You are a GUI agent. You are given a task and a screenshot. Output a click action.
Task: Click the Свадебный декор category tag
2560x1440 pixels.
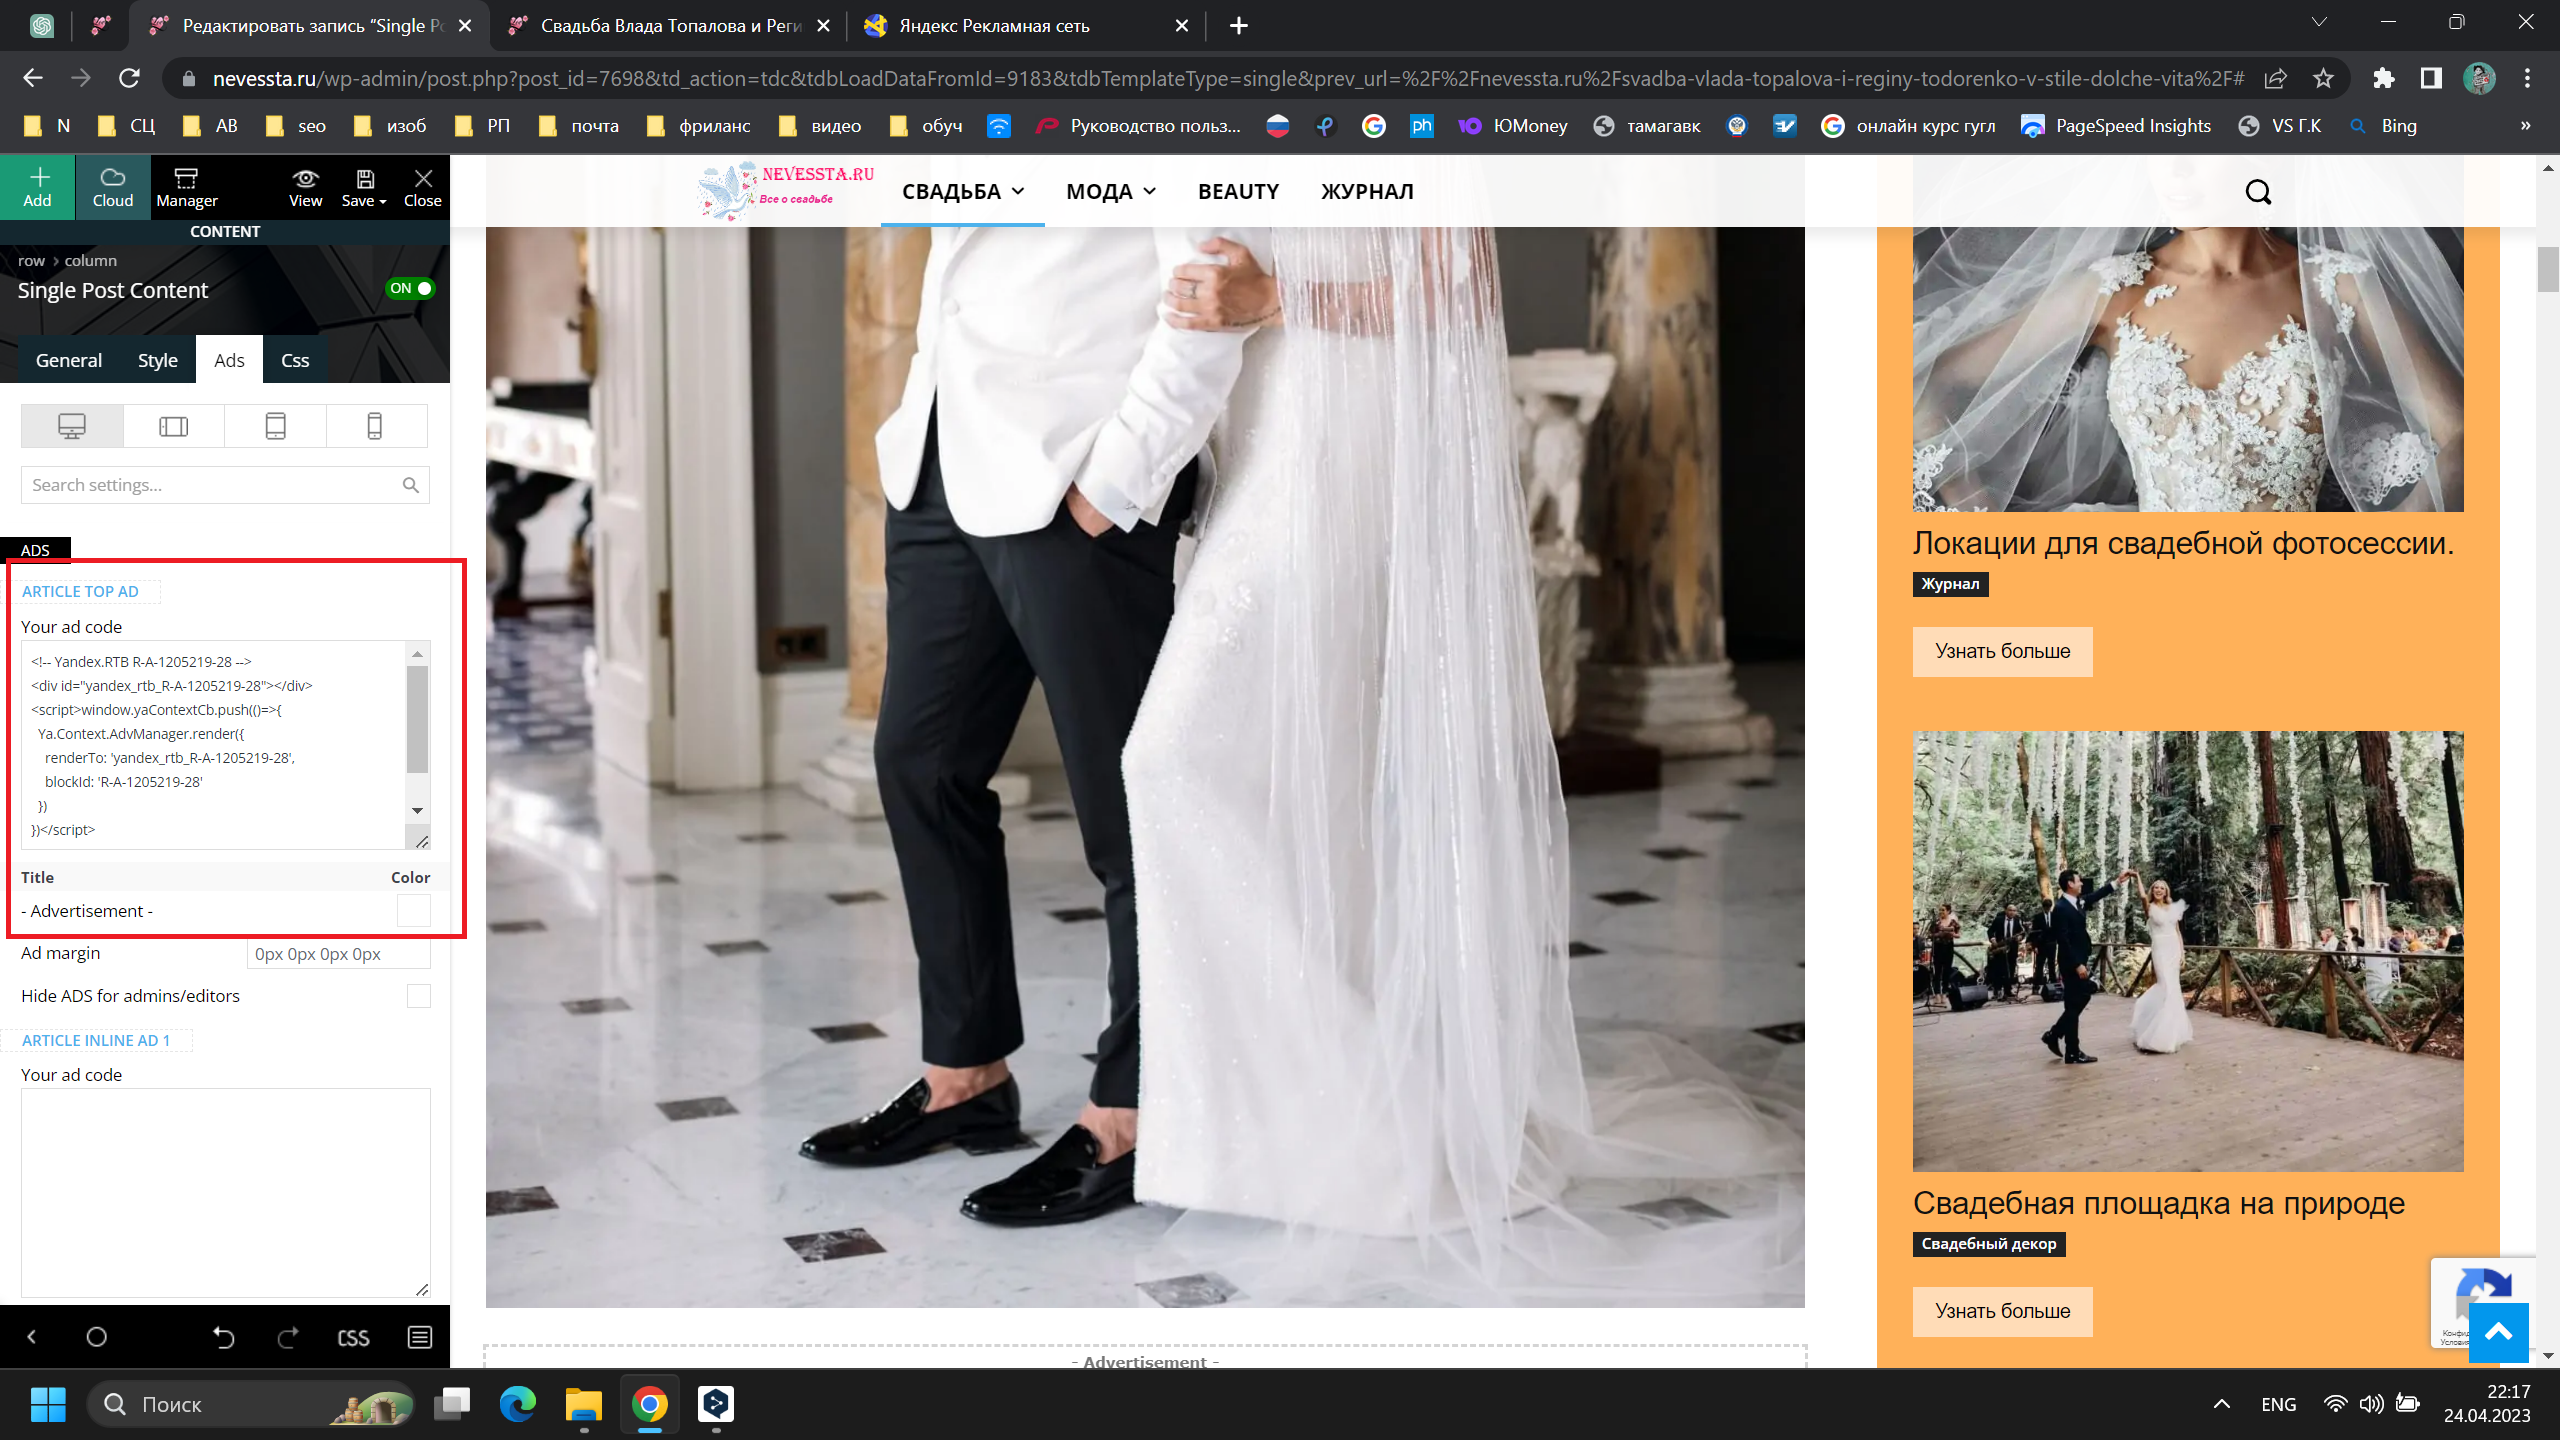(1988, 1244)
